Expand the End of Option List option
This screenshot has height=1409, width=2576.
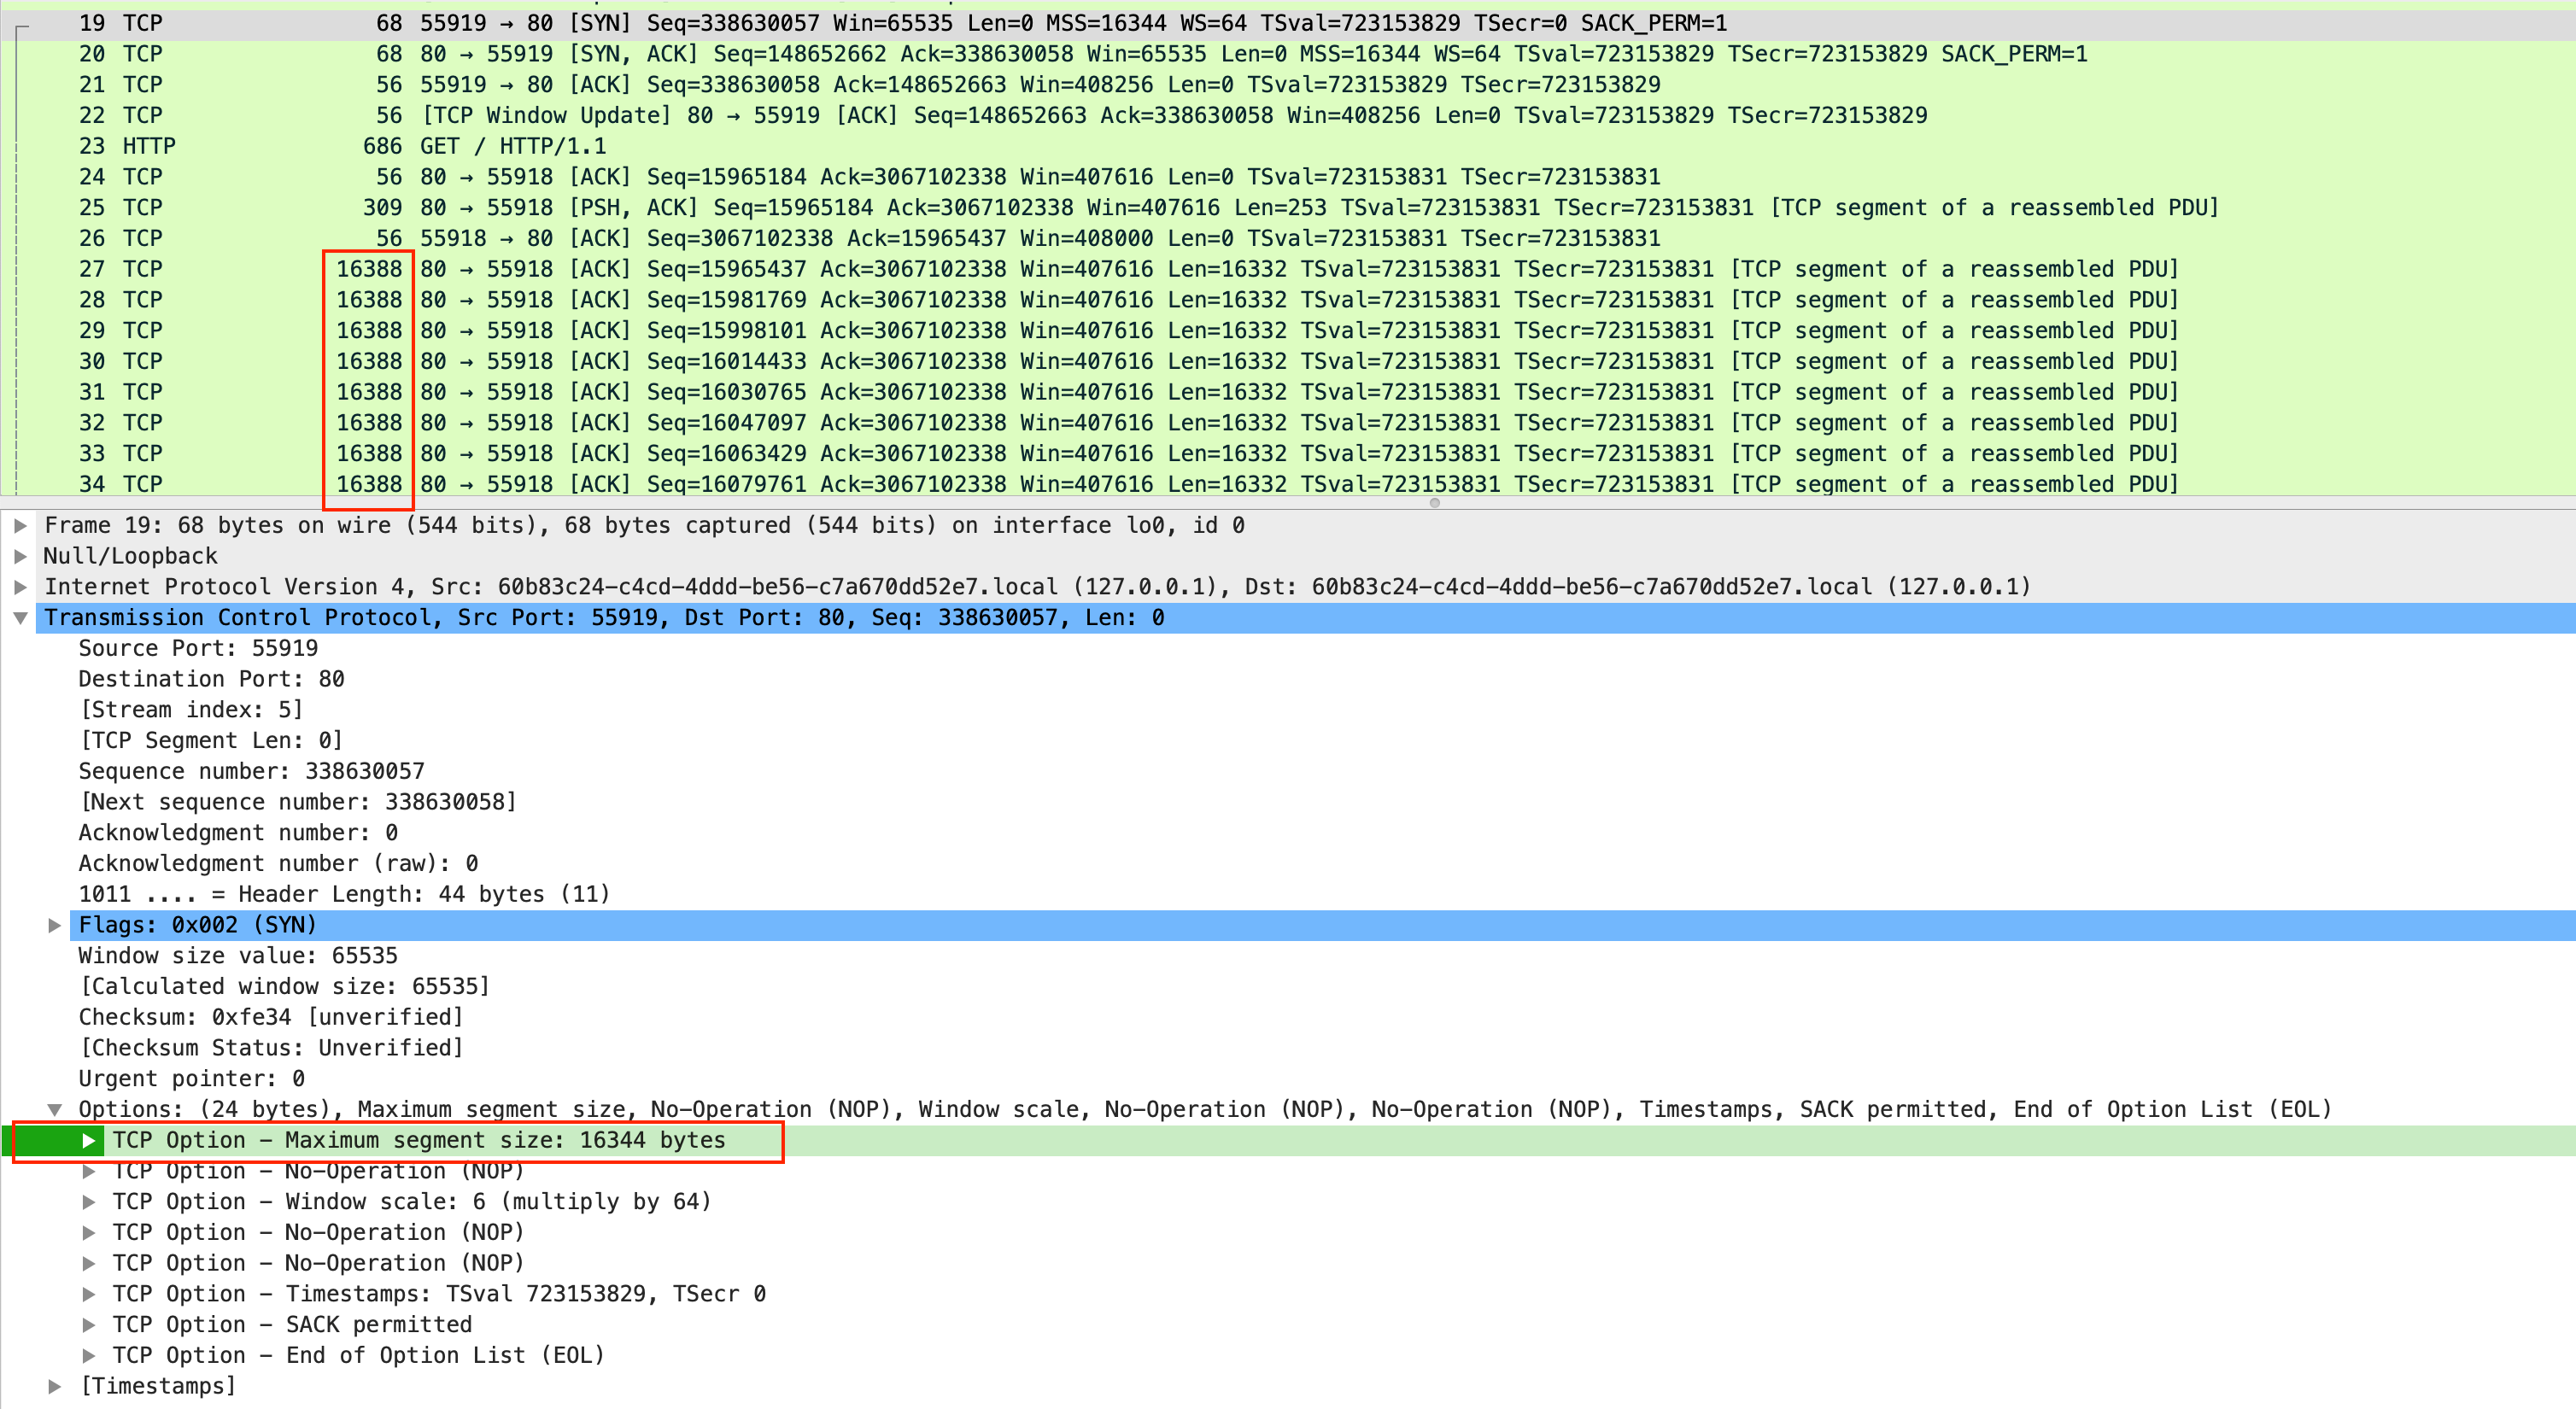pos(89,1355)
